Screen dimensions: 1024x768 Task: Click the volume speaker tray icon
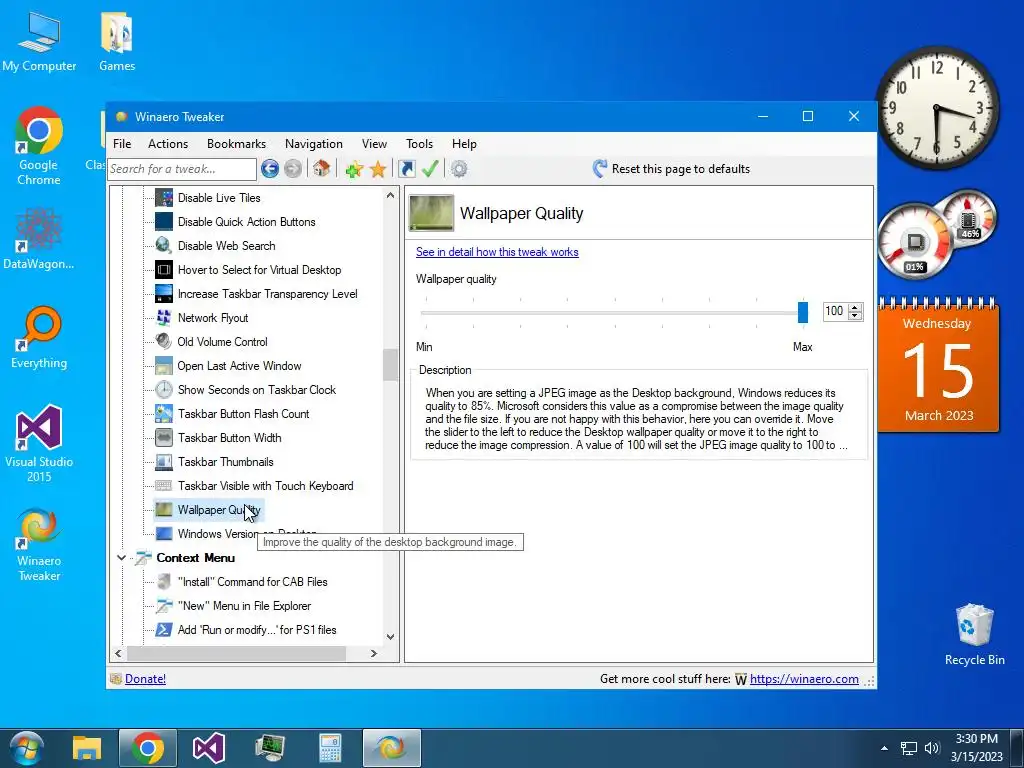pyautogui.click(x=932, y=748)
